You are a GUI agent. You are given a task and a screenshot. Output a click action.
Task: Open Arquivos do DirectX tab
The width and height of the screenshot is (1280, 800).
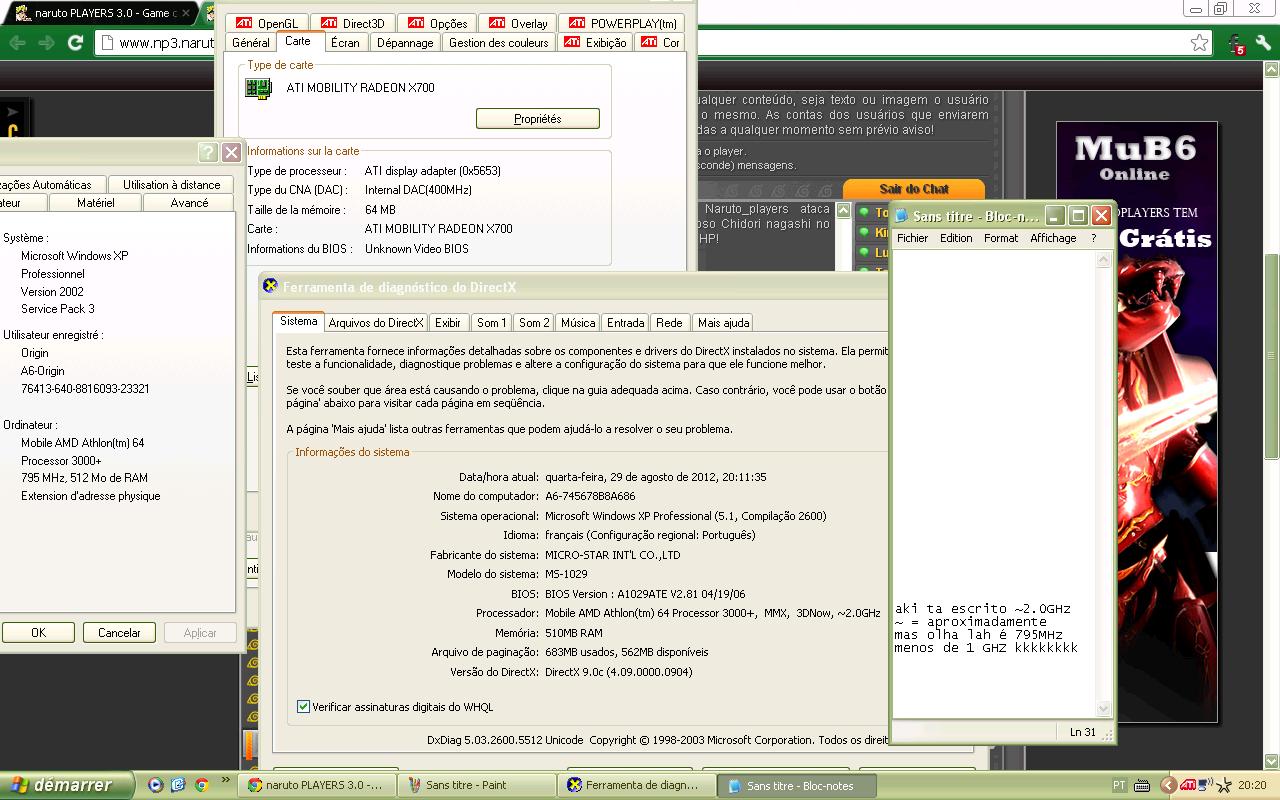(376, 323)
